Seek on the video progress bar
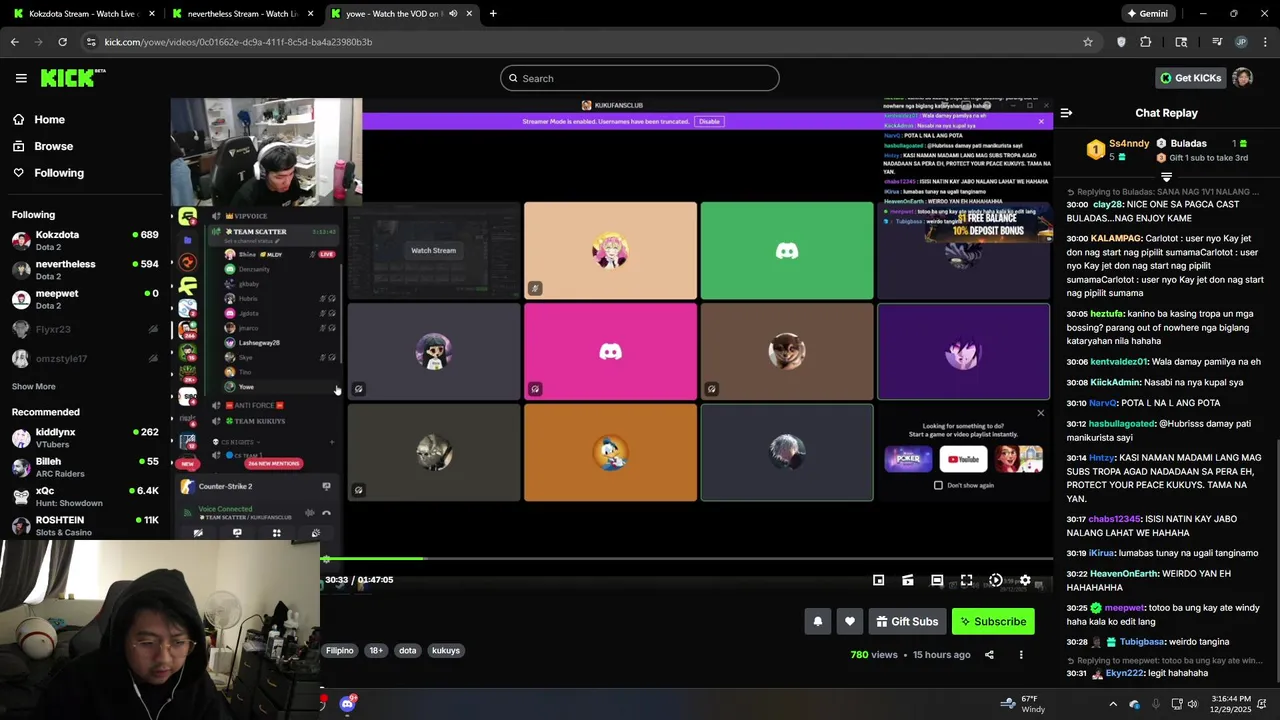The width and height of the screenshot is (1280, 720). pyautogui.click(x=688, y=559)
